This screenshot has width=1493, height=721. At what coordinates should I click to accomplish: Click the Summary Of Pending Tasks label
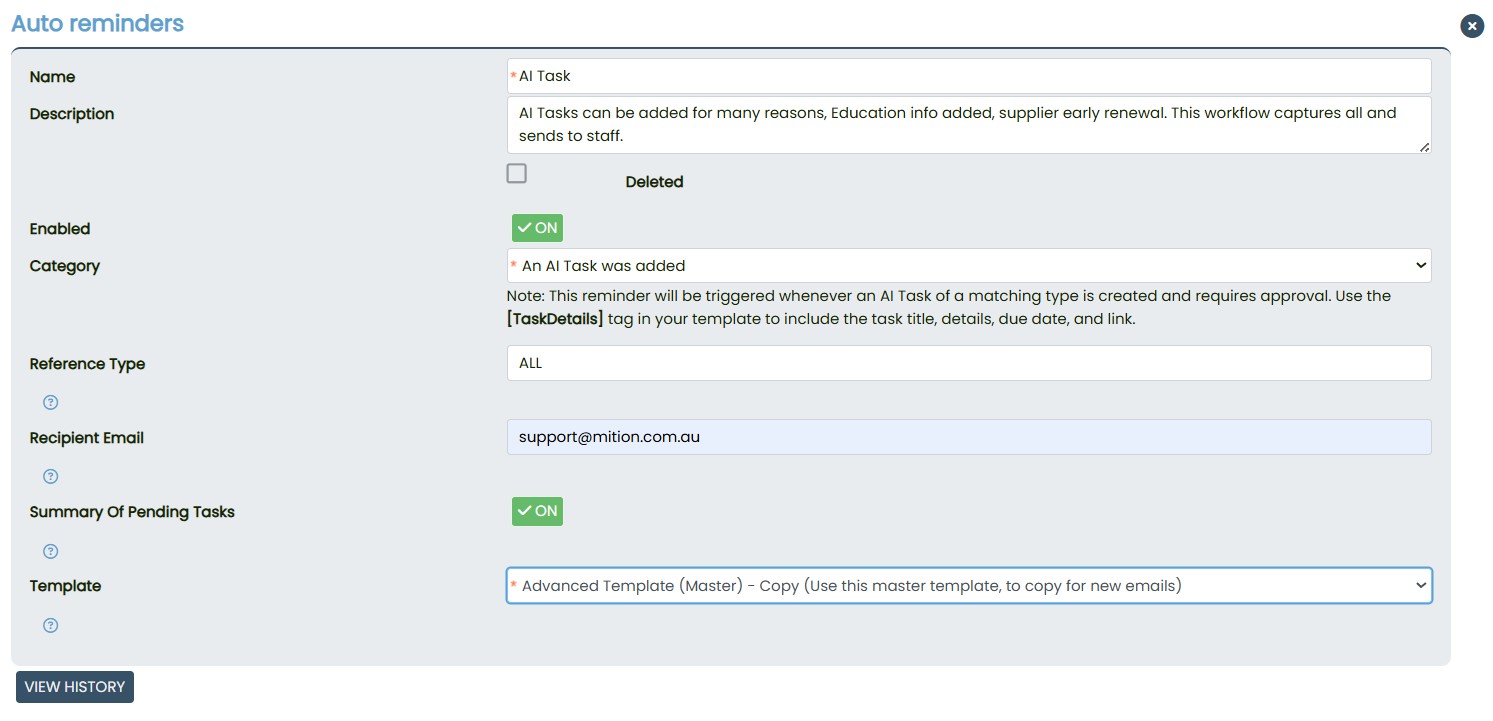[132, 512]
